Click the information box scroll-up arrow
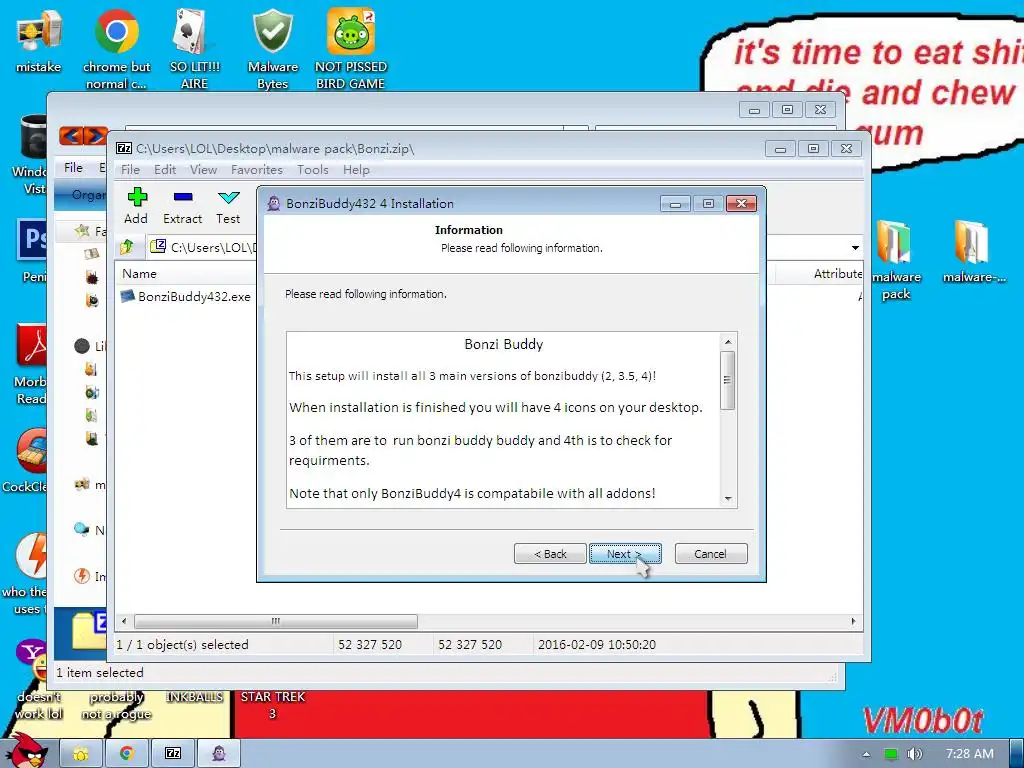This screenshot has width=1024, height=768. tap(728, 342)
